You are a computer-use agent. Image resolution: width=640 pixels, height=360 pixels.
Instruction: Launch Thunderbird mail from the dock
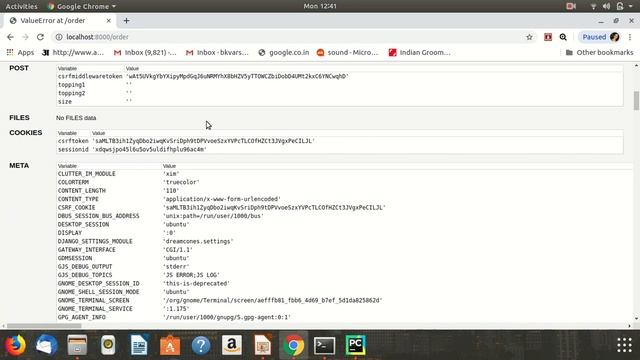coord(46,345)
